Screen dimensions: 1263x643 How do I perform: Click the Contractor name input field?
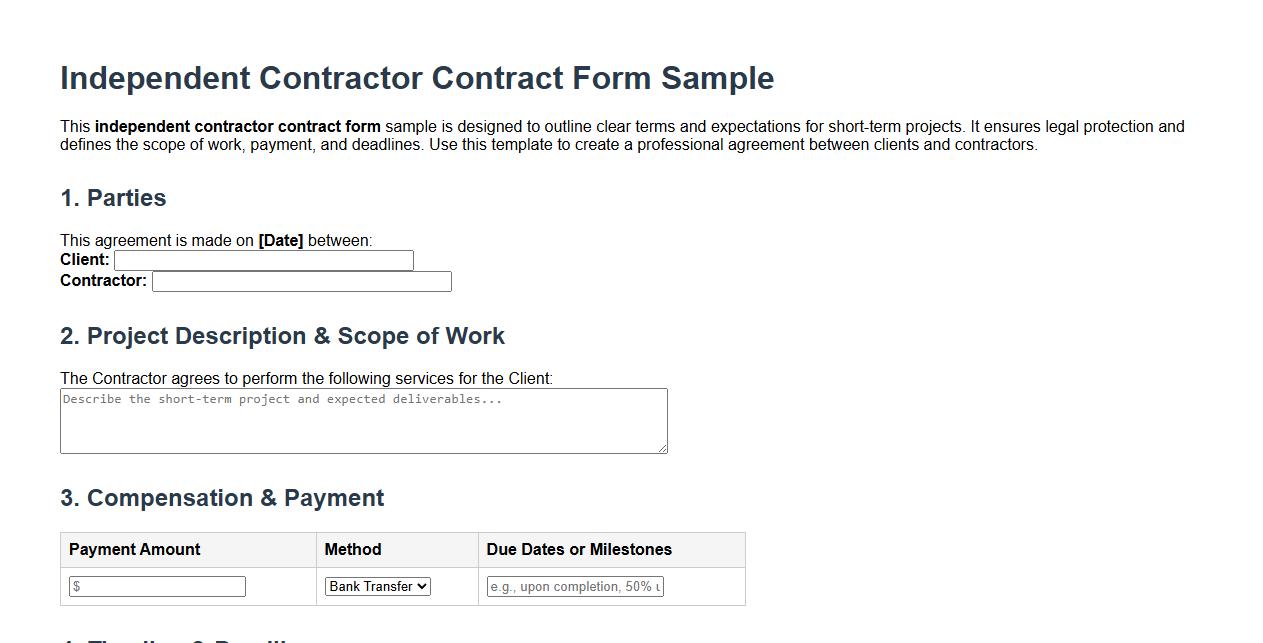tap(301, 281)
